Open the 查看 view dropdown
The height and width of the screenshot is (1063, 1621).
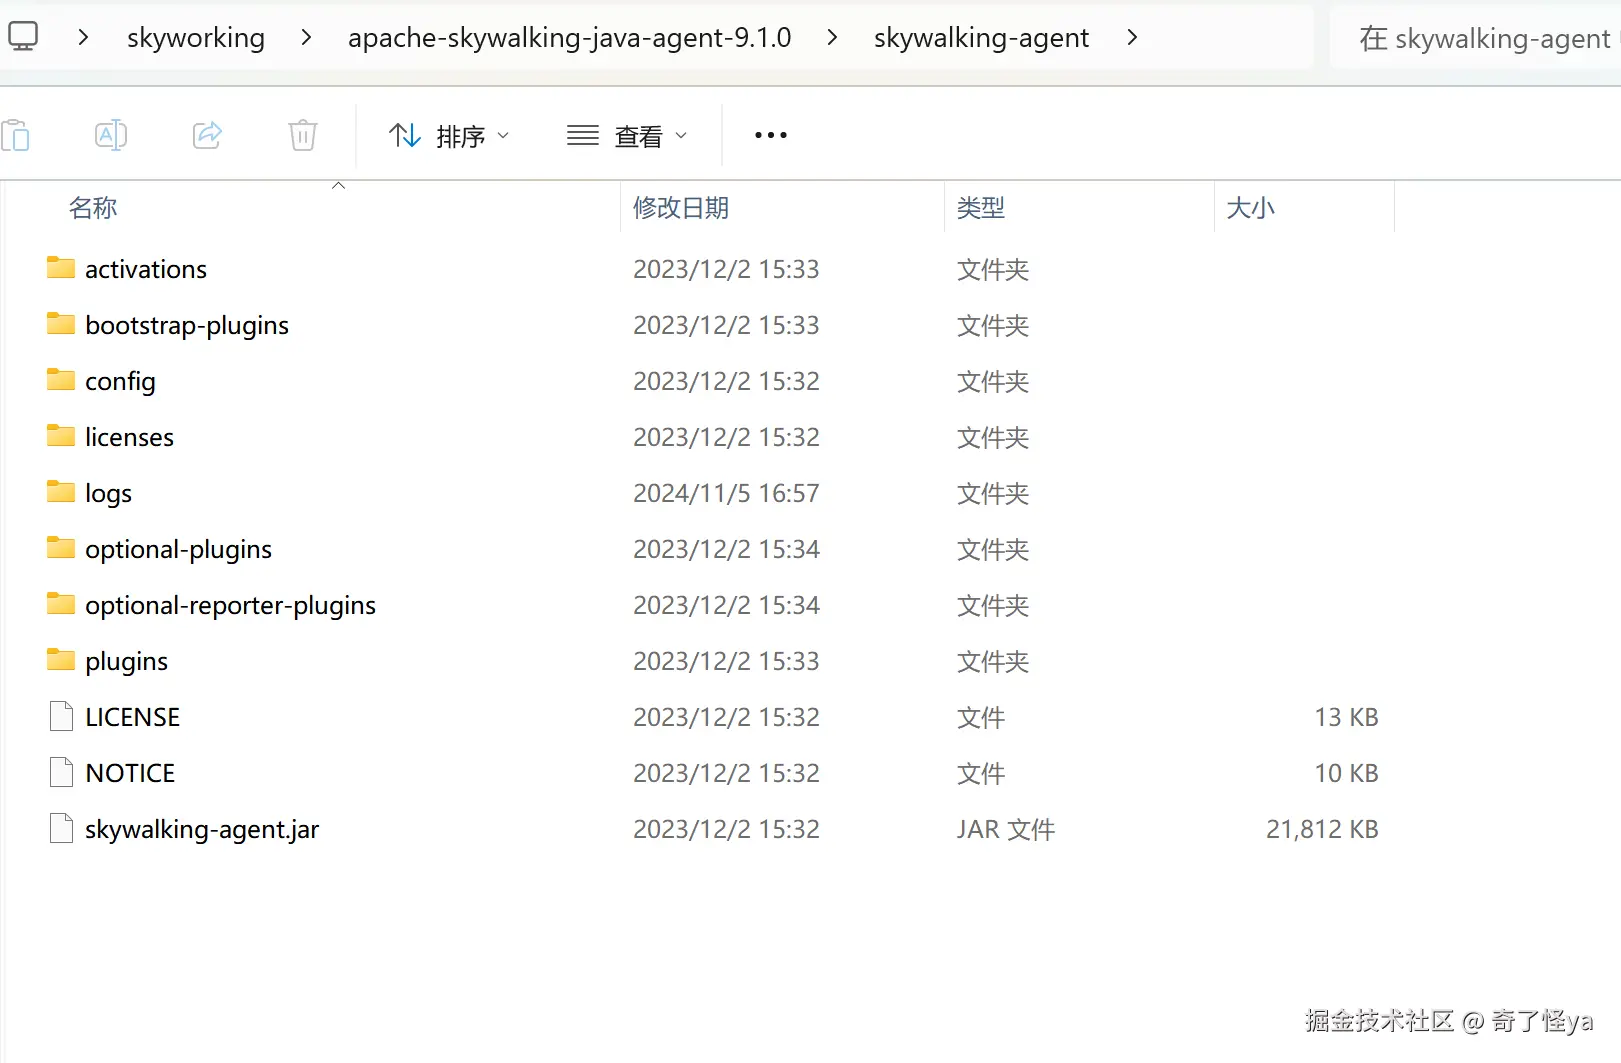pyautogui.click(x=627, y=135)
